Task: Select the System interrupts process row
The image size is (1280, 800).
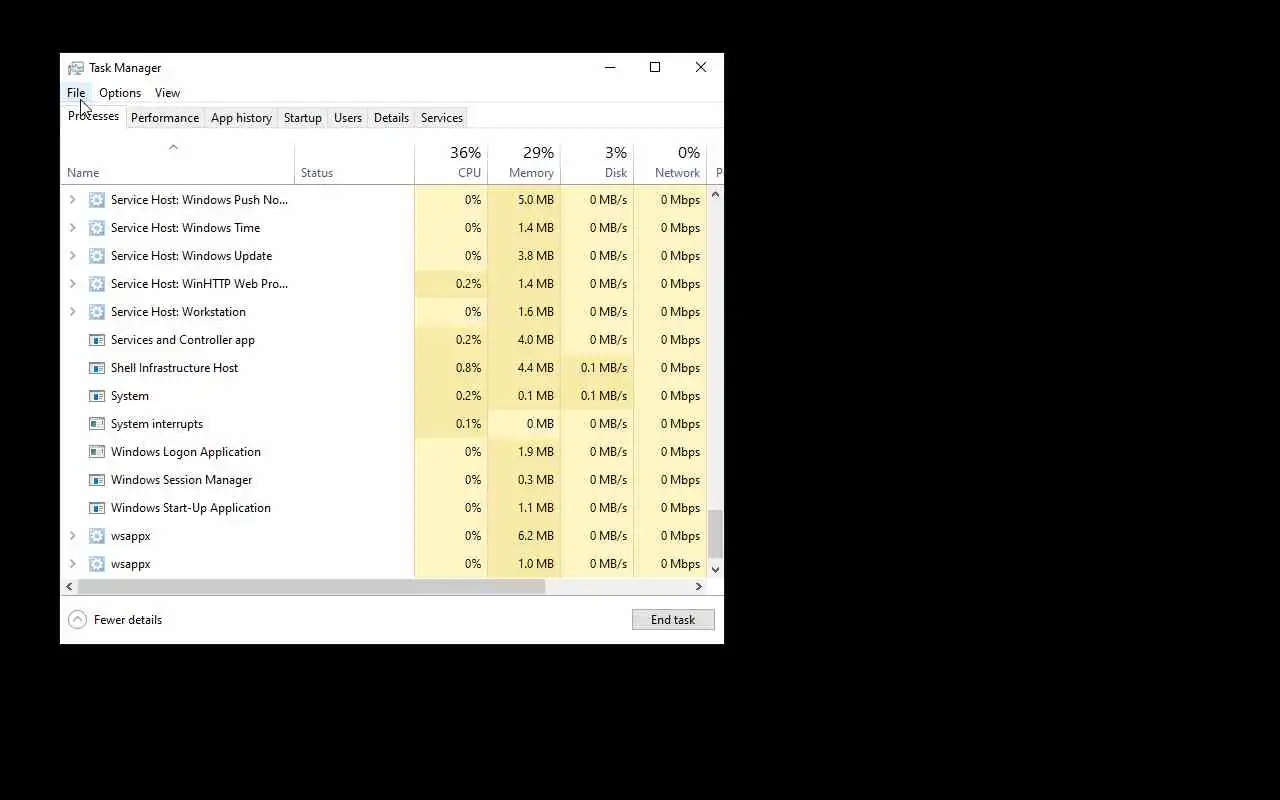Action: coord(384,424)
